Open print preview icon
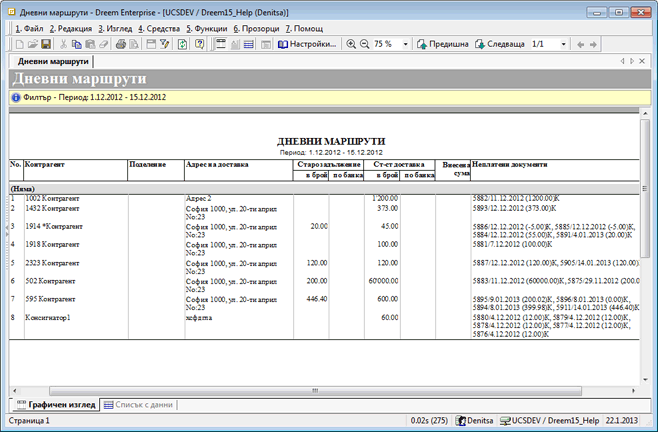Screen dimensions: 658x432 point(133,44)
